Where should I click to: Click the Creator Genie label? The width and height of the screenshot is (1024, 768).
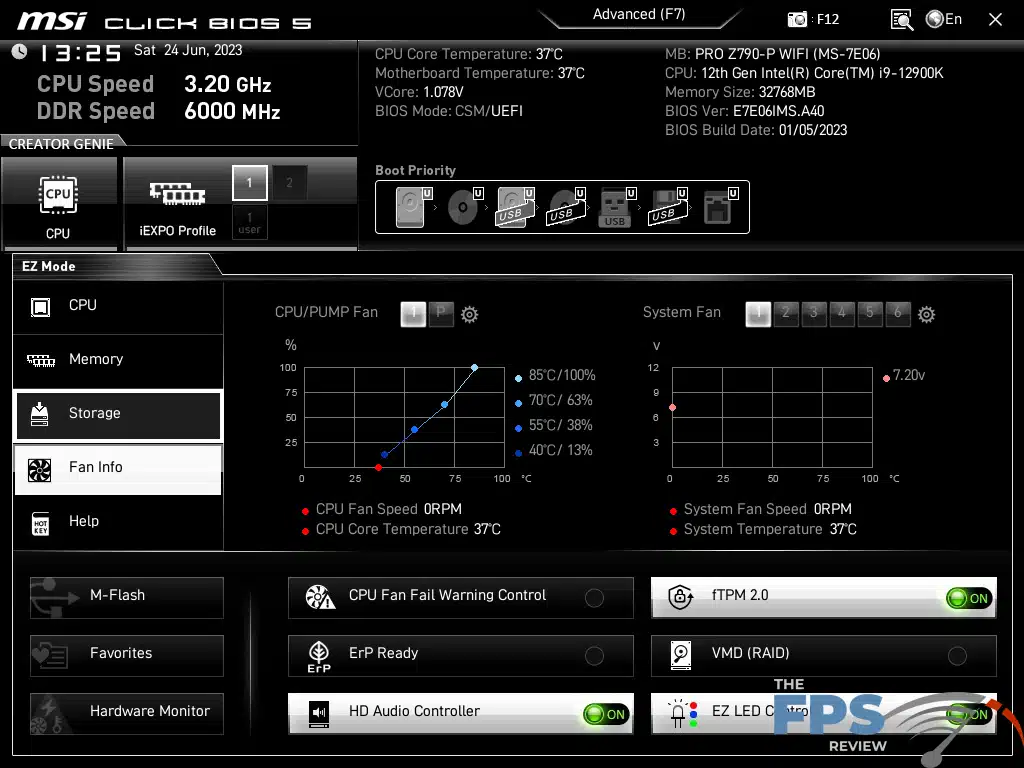coord(61,144)
